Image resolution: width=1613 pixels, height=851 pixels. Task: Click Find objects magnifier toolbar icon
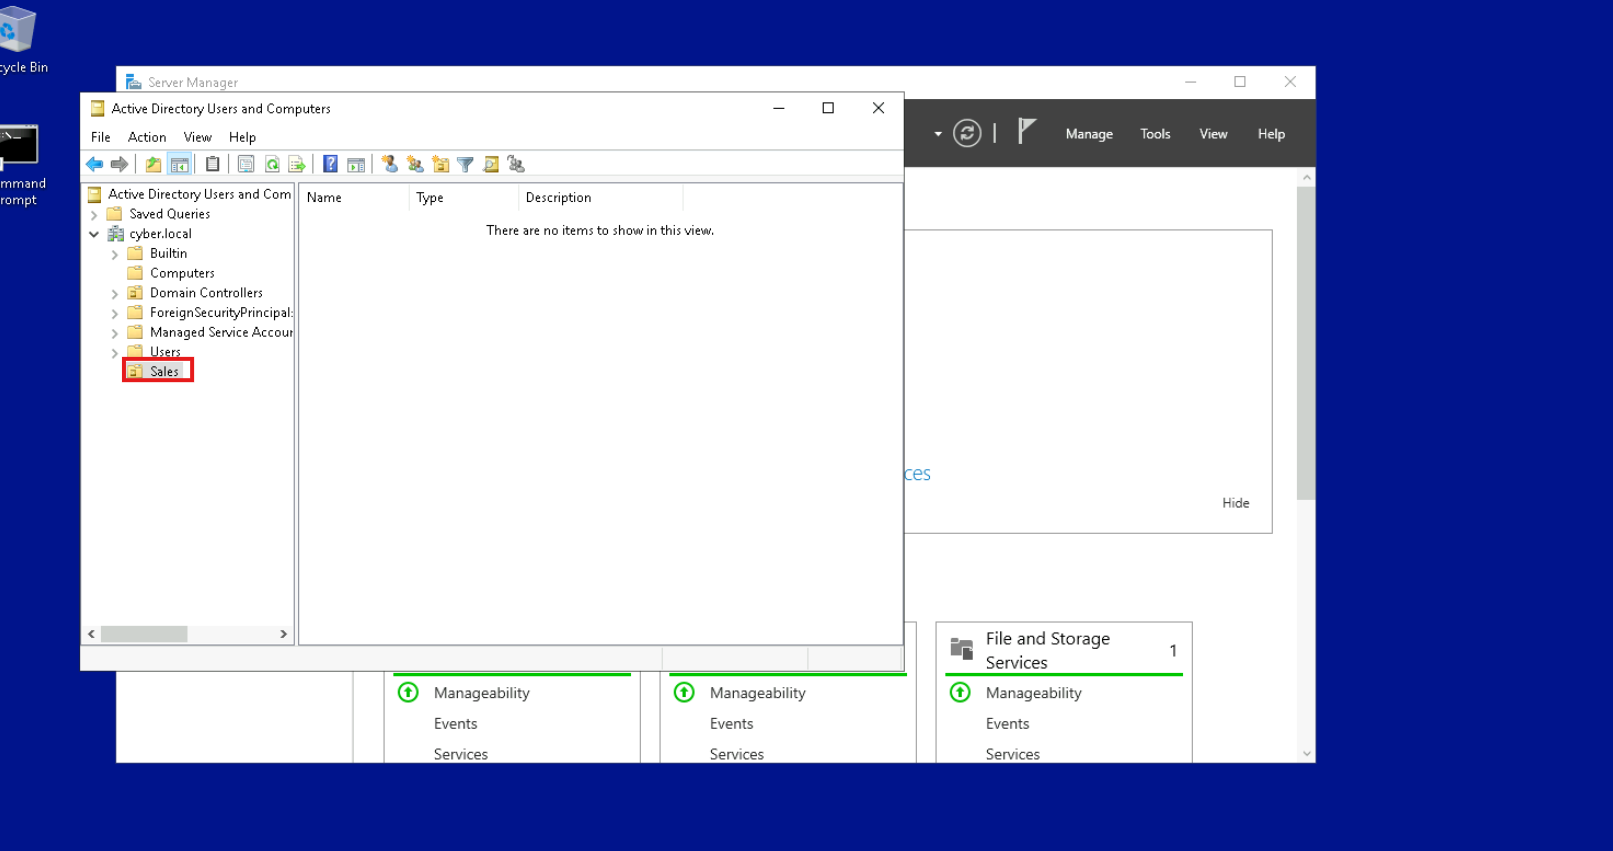[x=491, y=164]
